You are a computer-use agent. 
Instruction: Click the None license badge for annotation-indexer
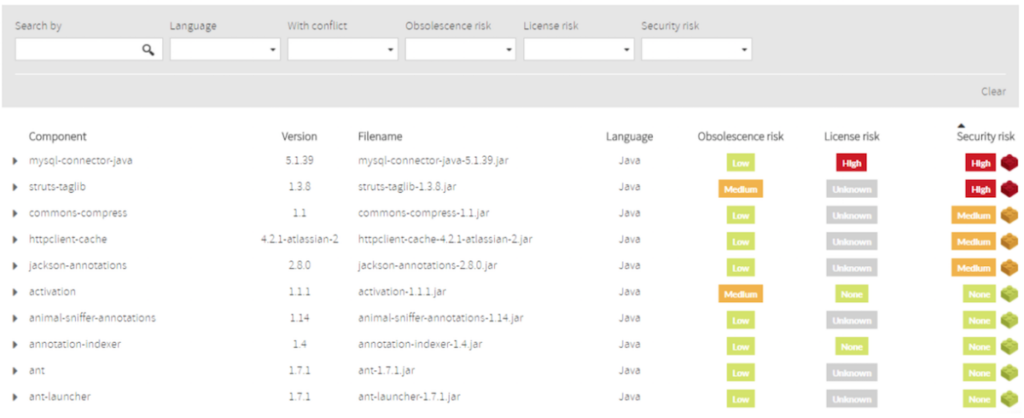tap(852, 346)
